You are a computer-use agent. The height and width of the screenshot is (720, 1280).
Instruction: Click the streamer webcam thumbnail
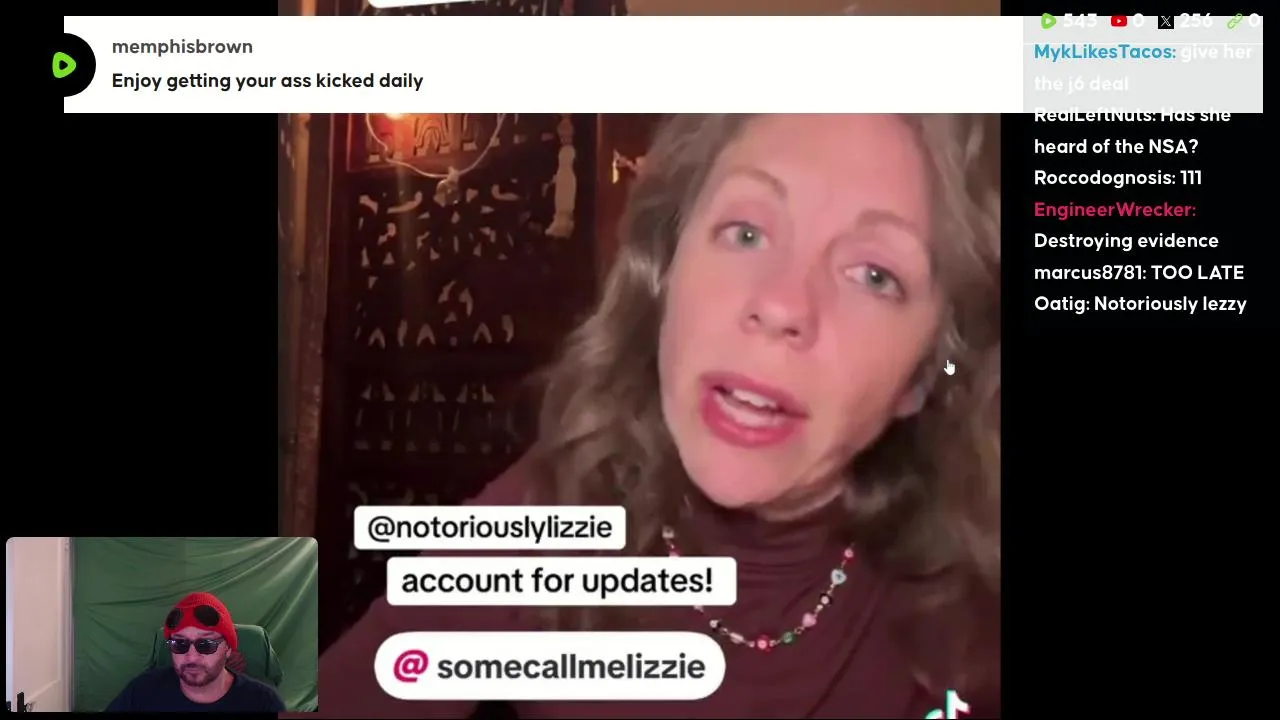(x=162, y=625)
